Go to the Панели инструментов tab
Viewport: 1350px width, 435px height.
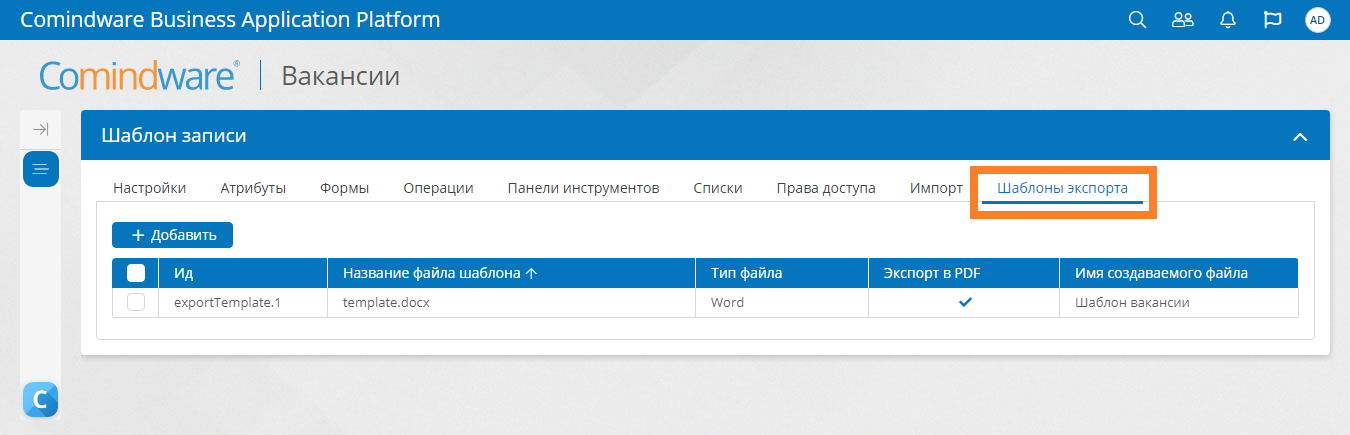pos(583,188)
